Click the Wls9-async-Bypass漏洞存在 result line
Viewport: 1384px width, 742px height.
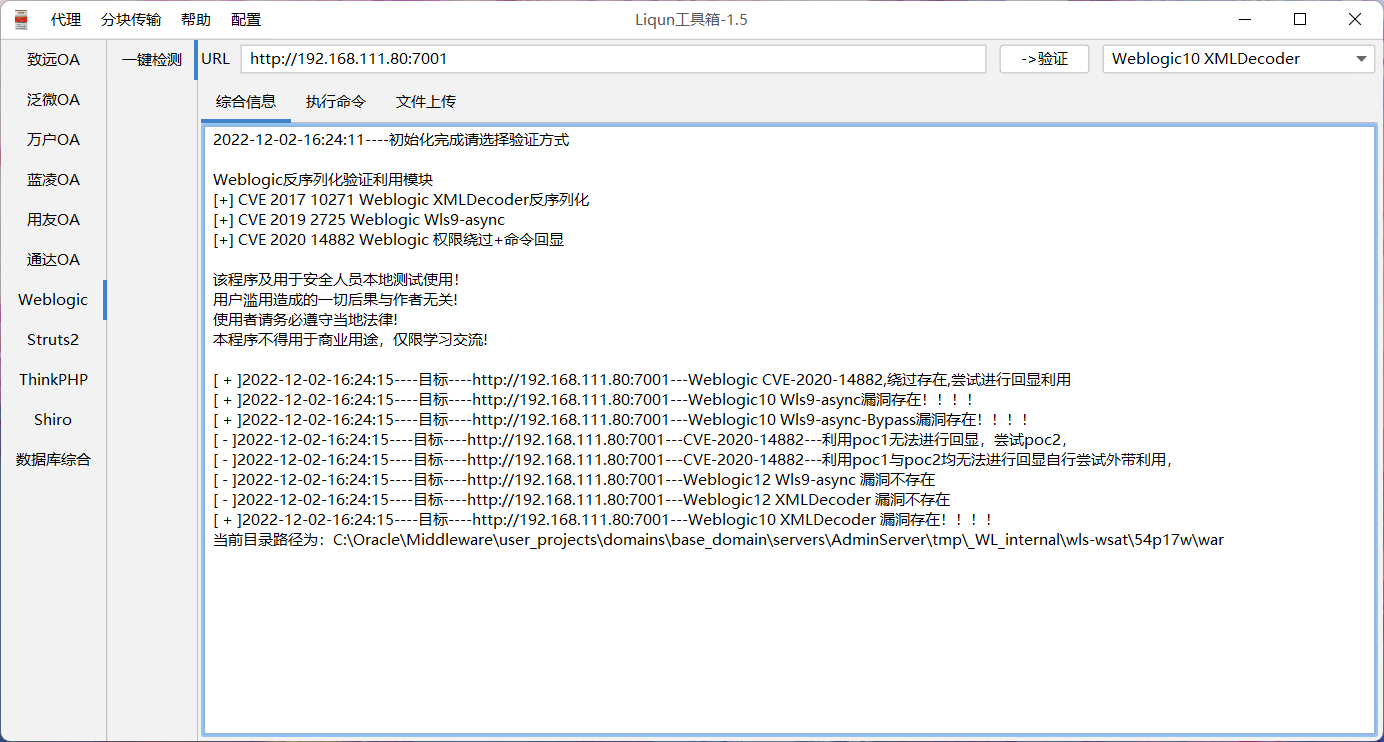point(621,420)
